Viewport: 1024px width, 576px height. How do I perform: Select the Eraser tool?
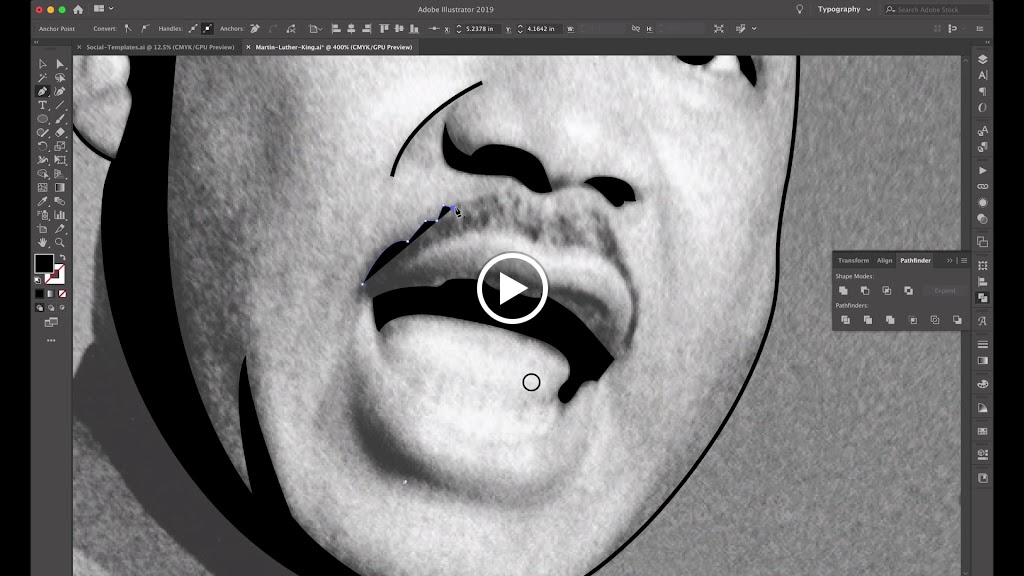coord(60,133)
